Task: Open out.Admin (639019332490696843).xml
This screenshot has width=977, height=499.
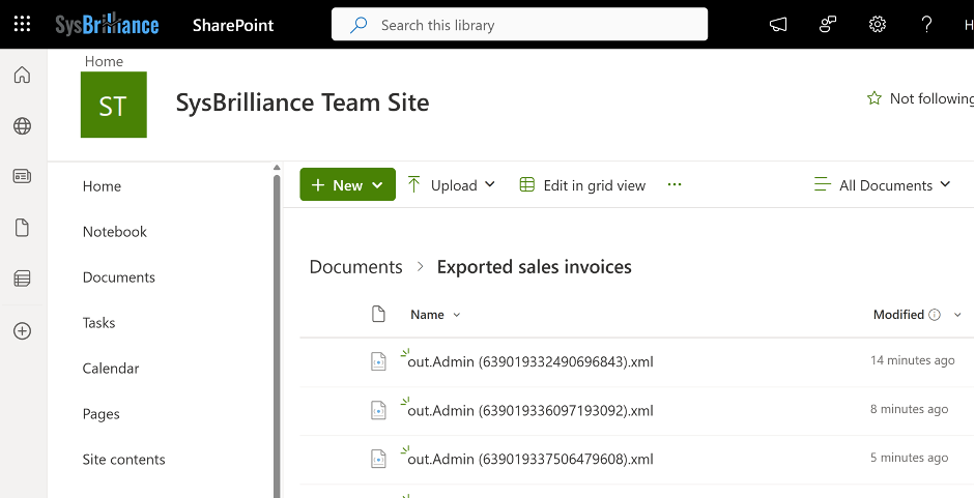Action: [530, 361]
